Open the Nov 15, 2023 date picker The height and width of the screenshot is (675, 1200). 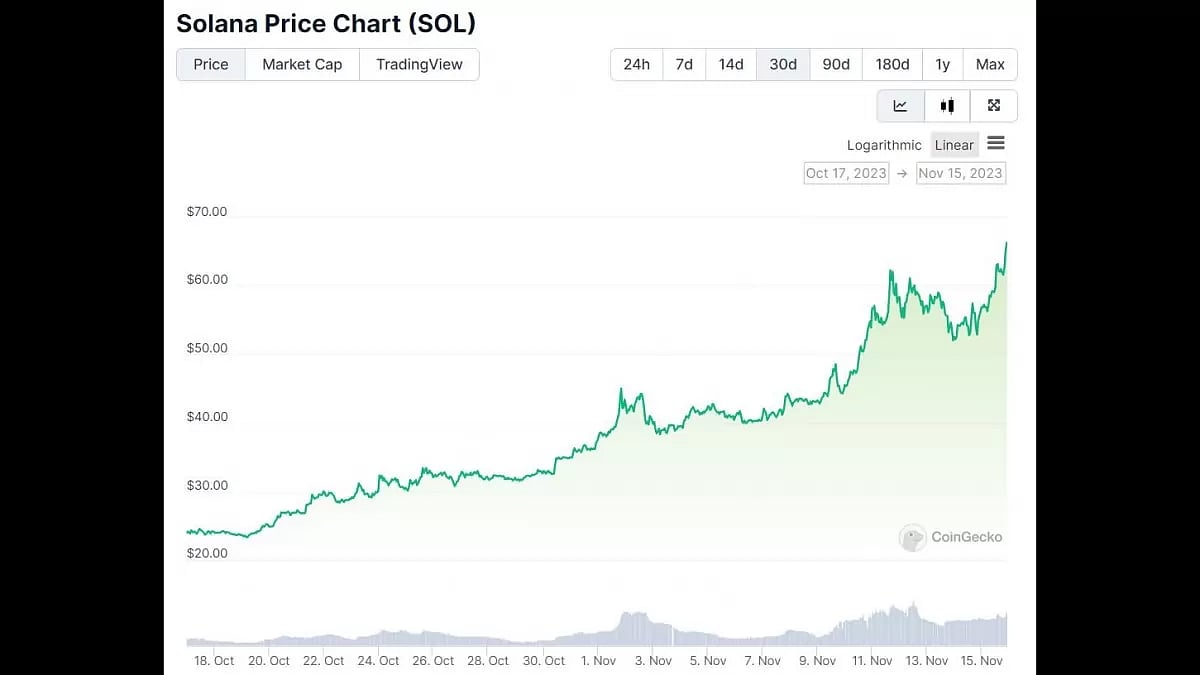coord(960,172)
